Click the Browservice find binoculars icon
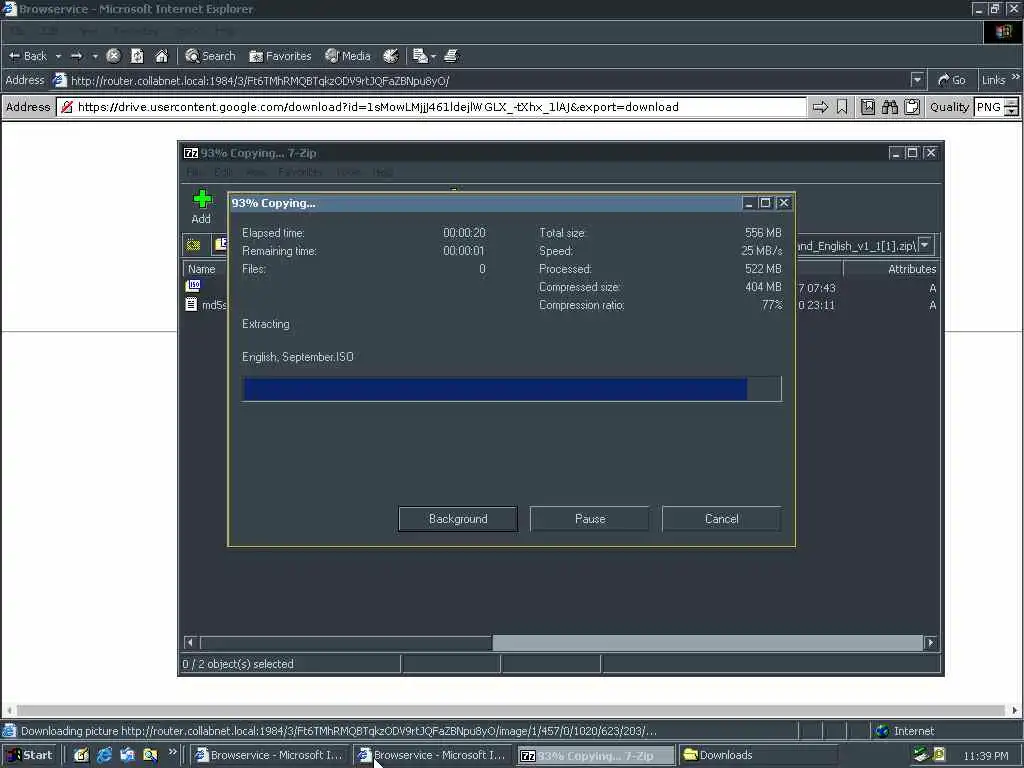 889,107
